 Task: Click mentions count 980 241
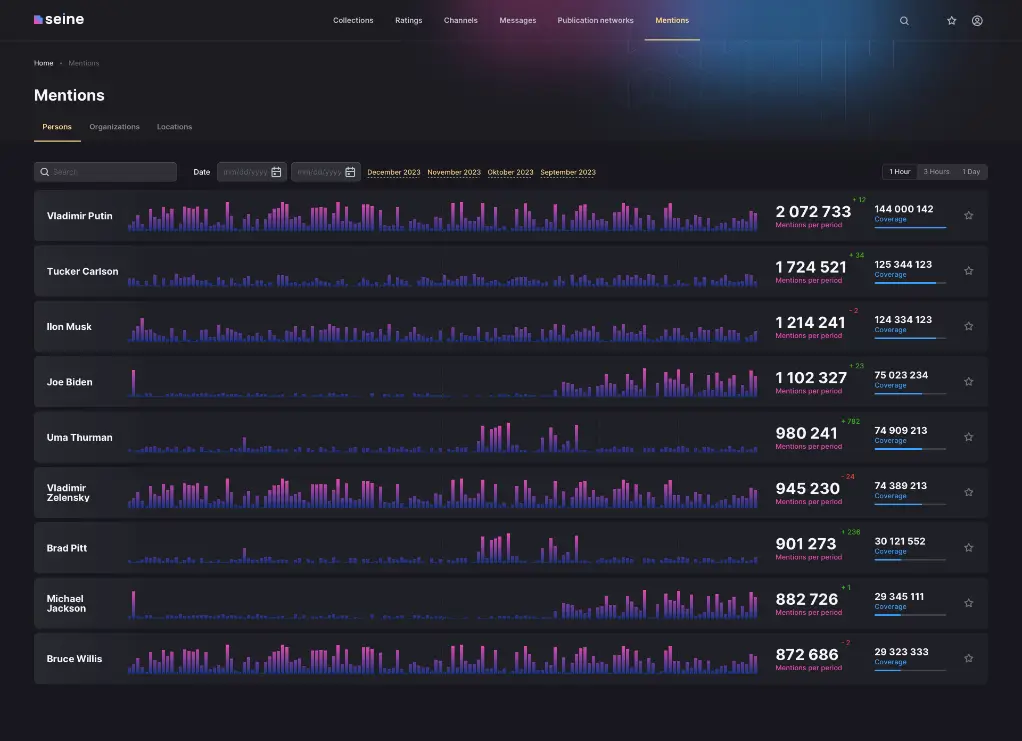pyautogui.click(x=806, y=433)
